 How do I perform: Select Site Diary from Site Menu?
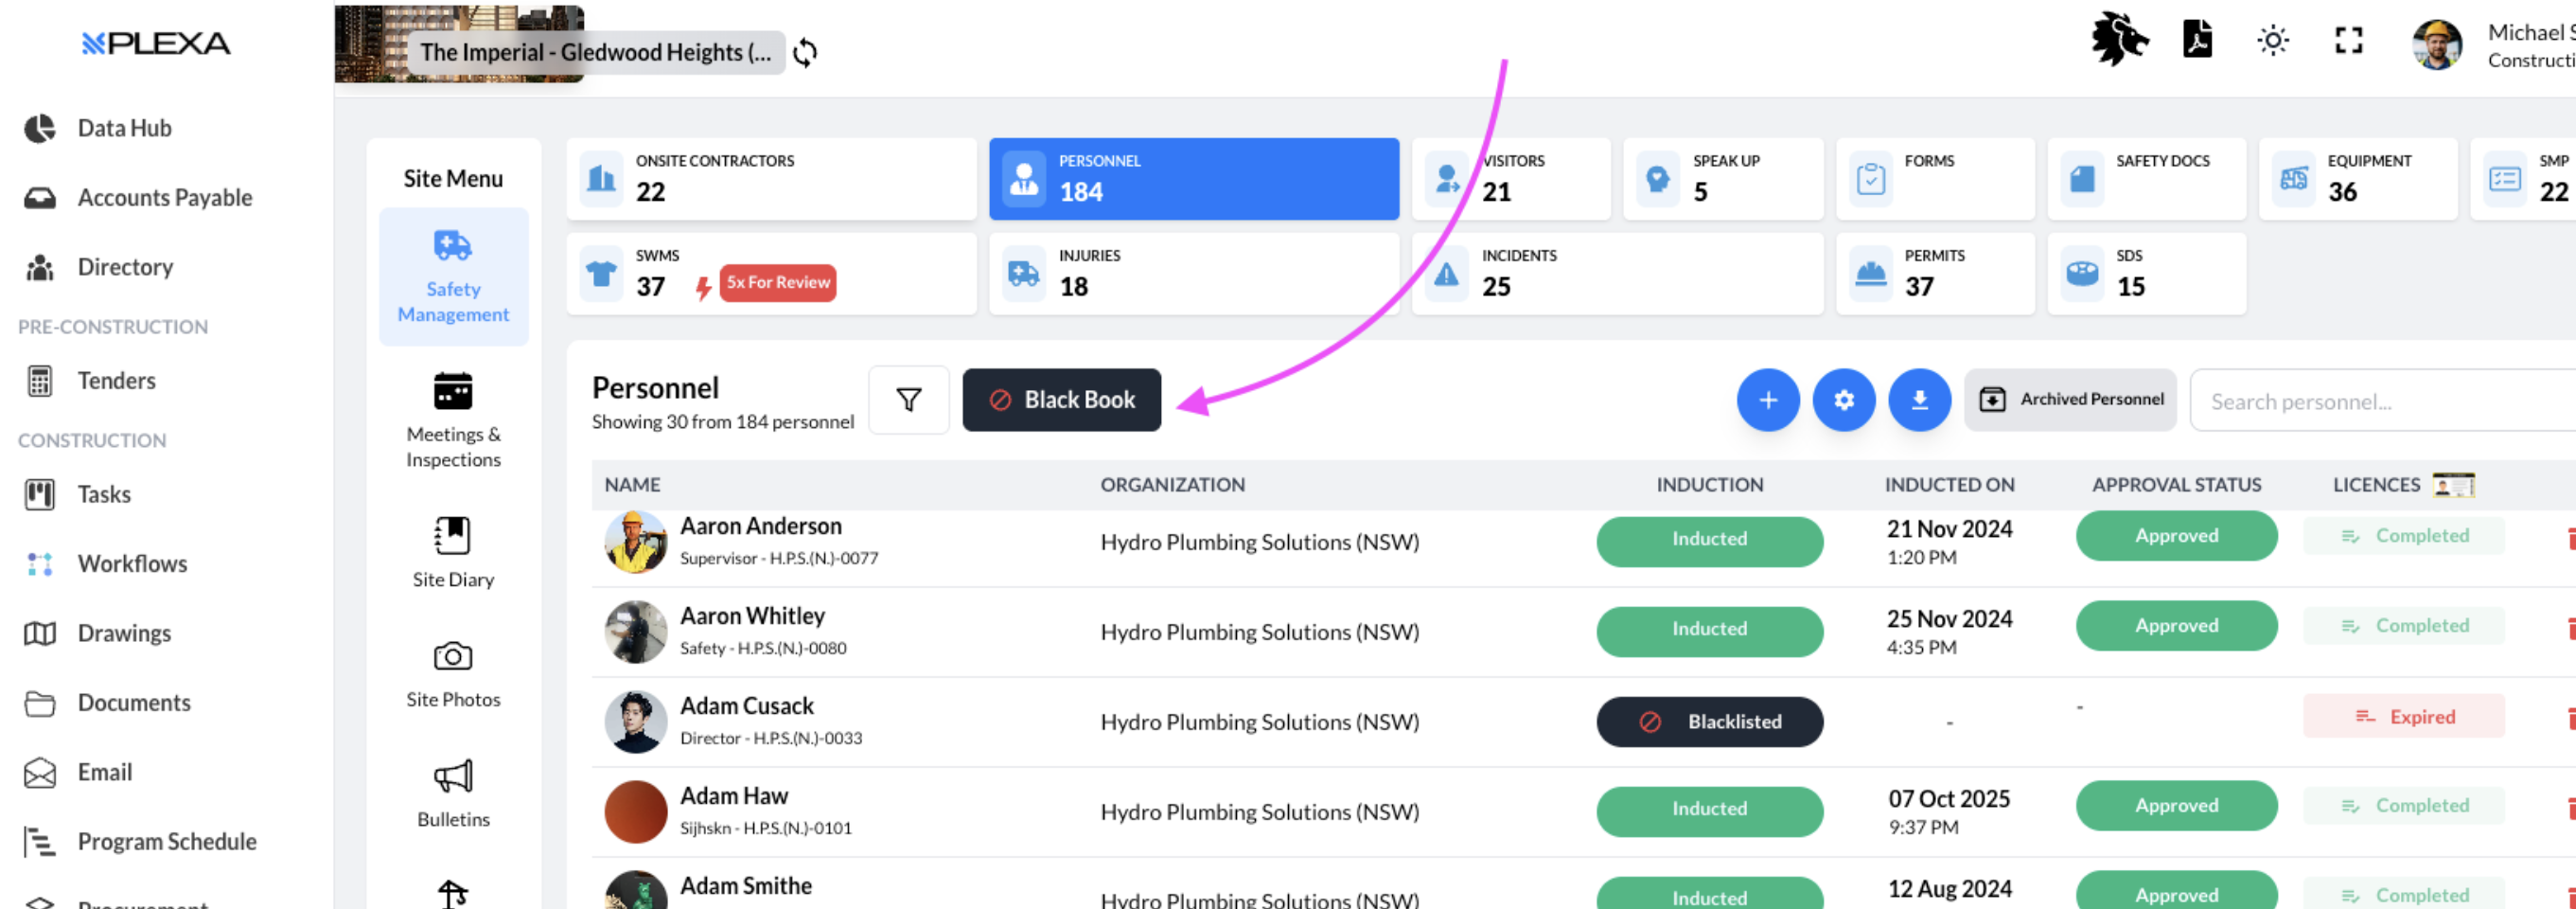pyautogui.click(x=453, y=552)
